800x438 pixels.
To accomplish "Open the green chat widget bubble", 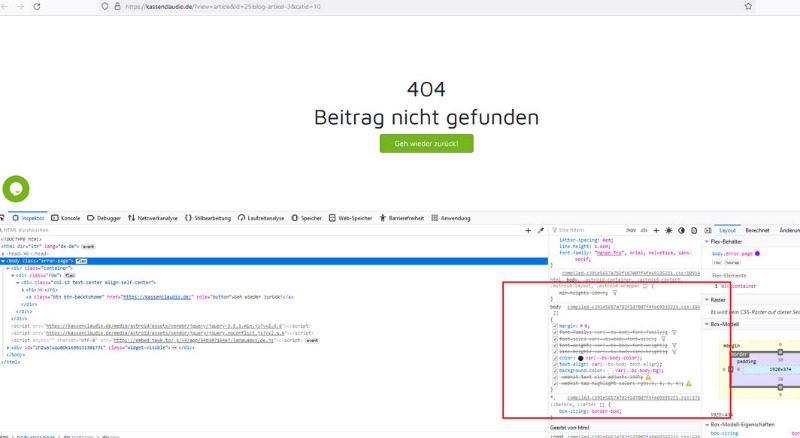I will (x=16, y=189).
